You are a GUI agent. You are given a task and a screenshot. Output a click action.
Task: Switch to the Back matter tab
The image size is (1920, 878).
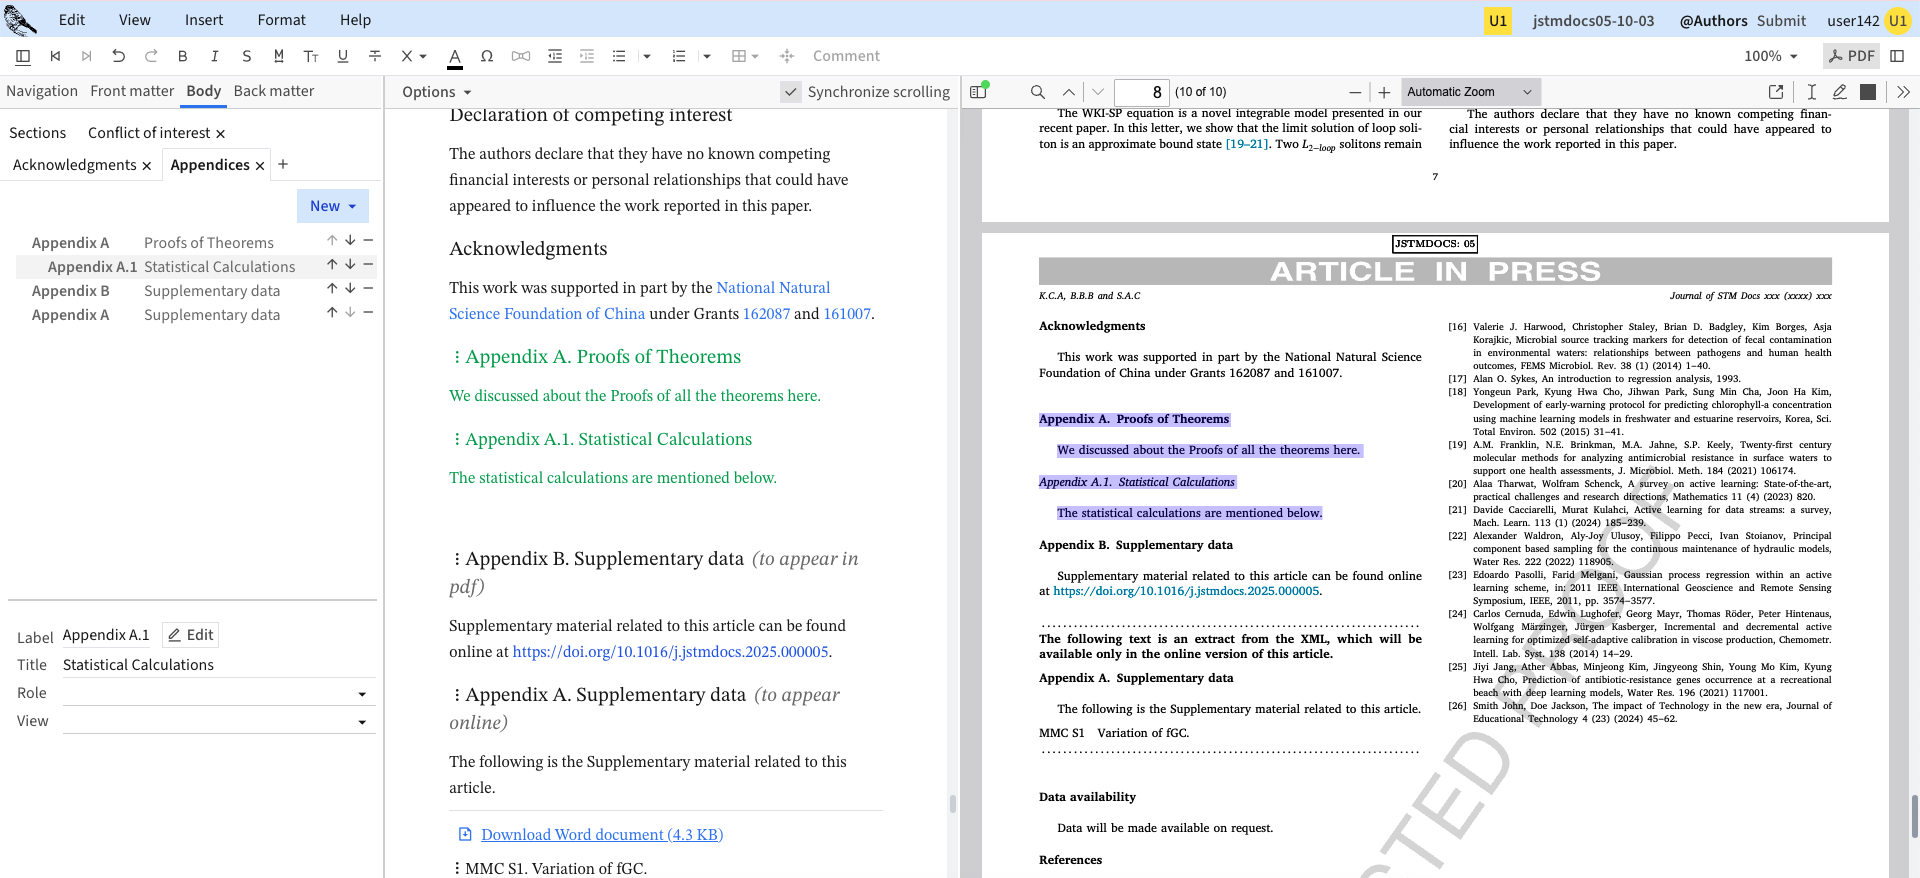273,91
